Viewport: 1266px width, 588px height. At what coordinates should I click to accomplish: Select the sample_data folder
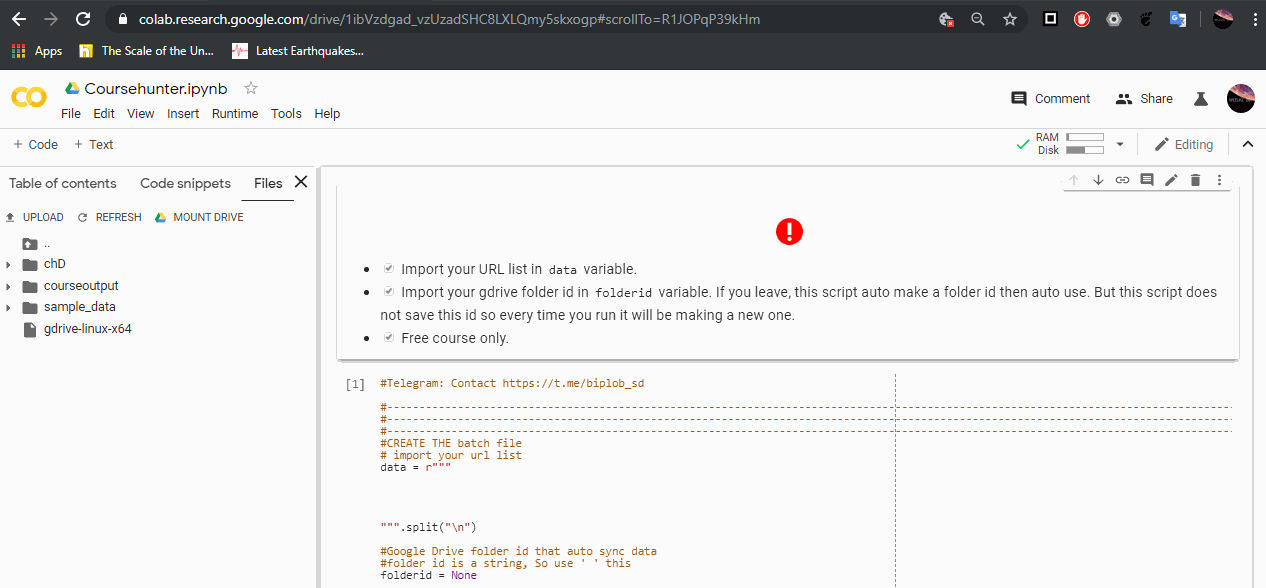(x=80, y=307)
